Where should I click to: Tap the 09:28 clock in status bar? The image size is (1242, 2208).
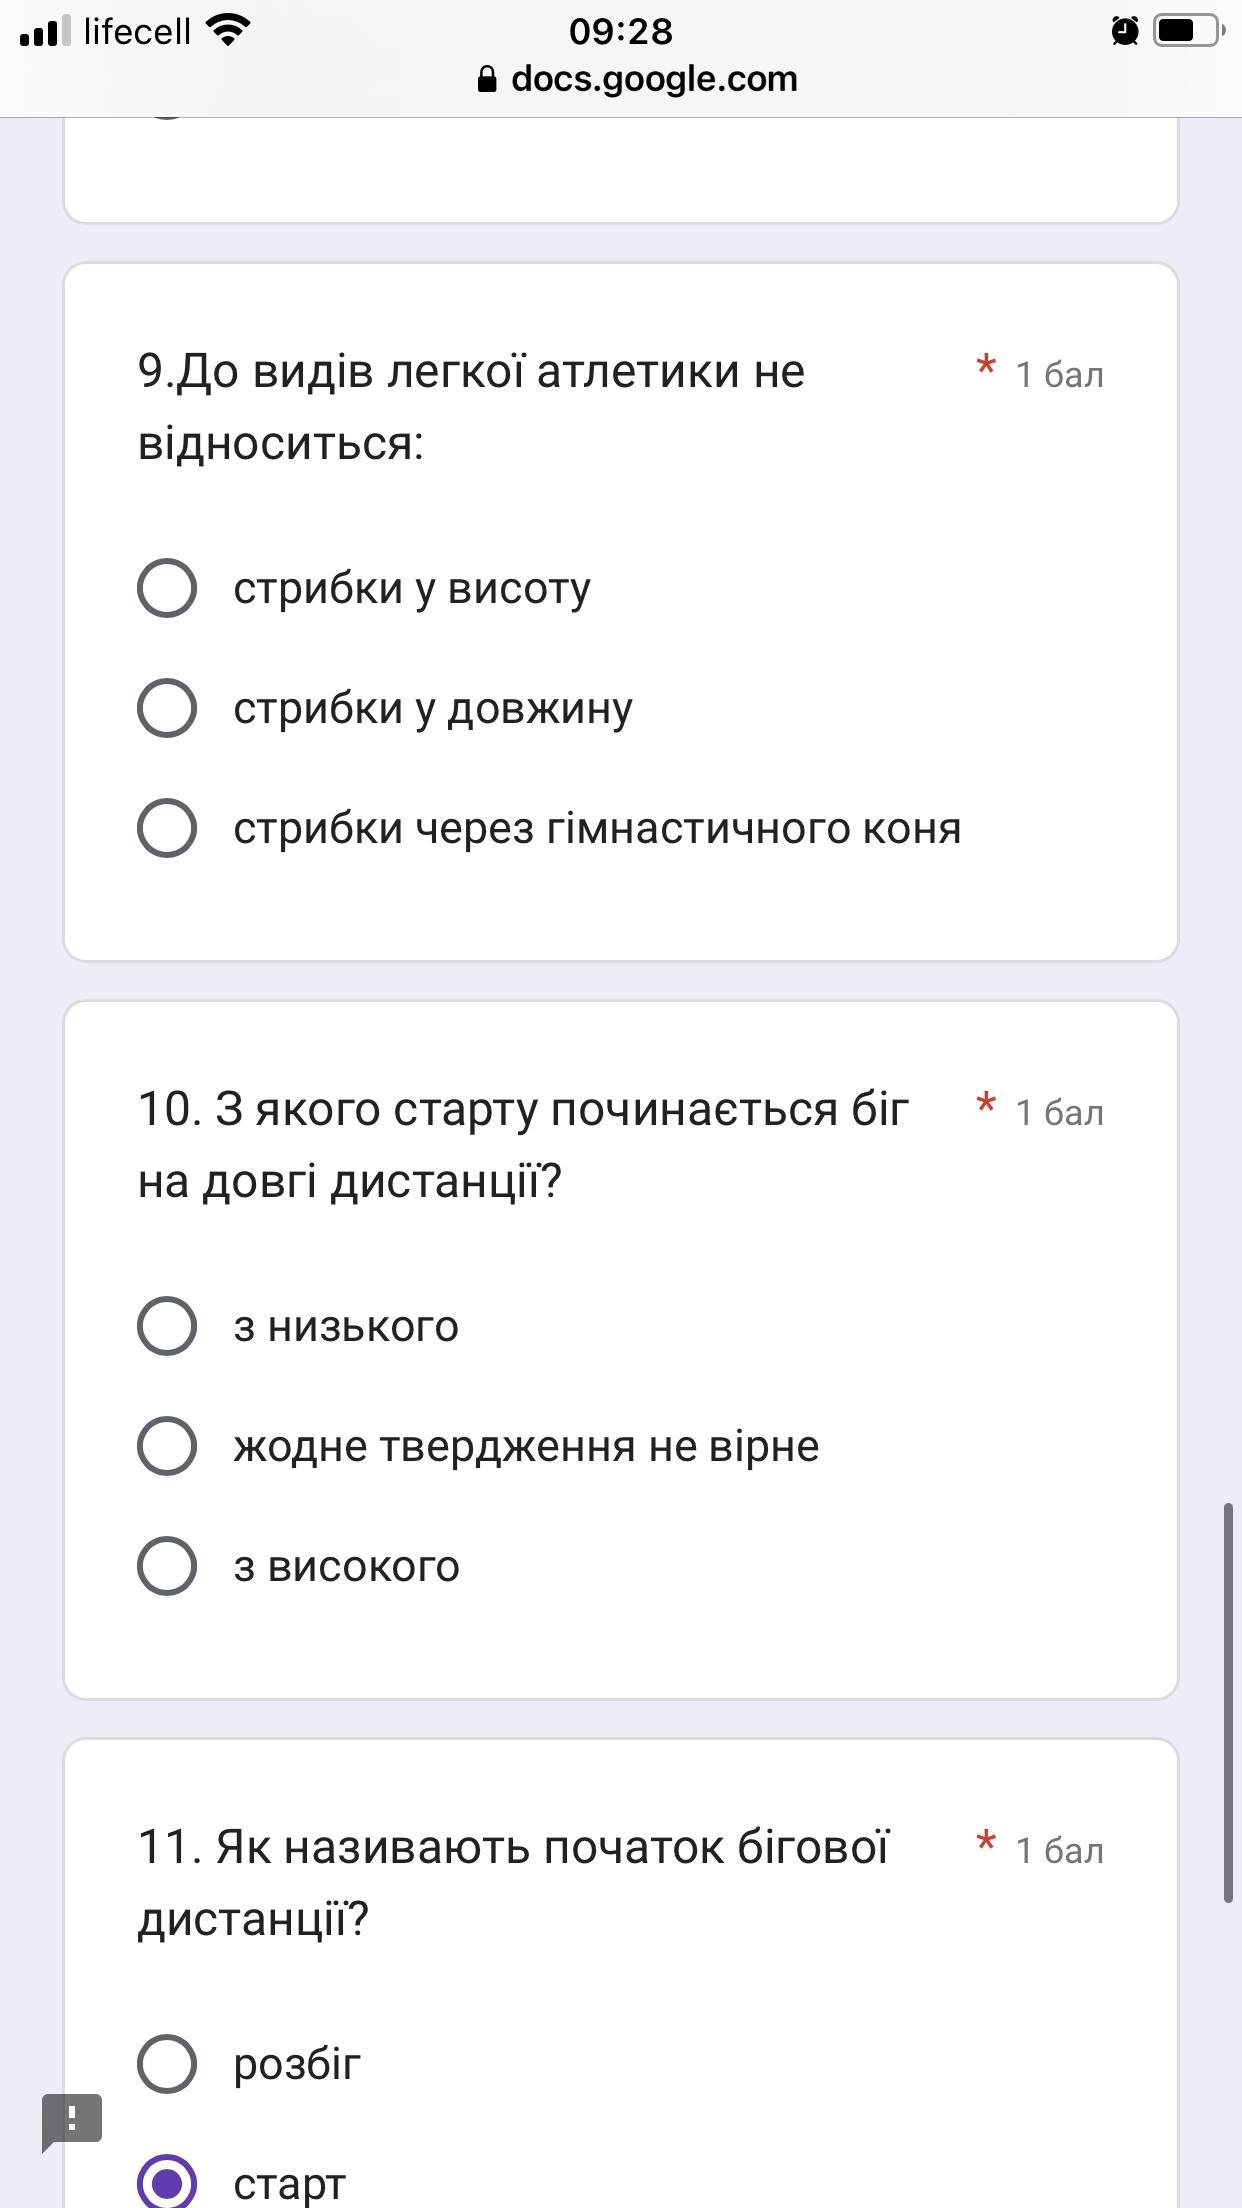click(x=621, y=31)
